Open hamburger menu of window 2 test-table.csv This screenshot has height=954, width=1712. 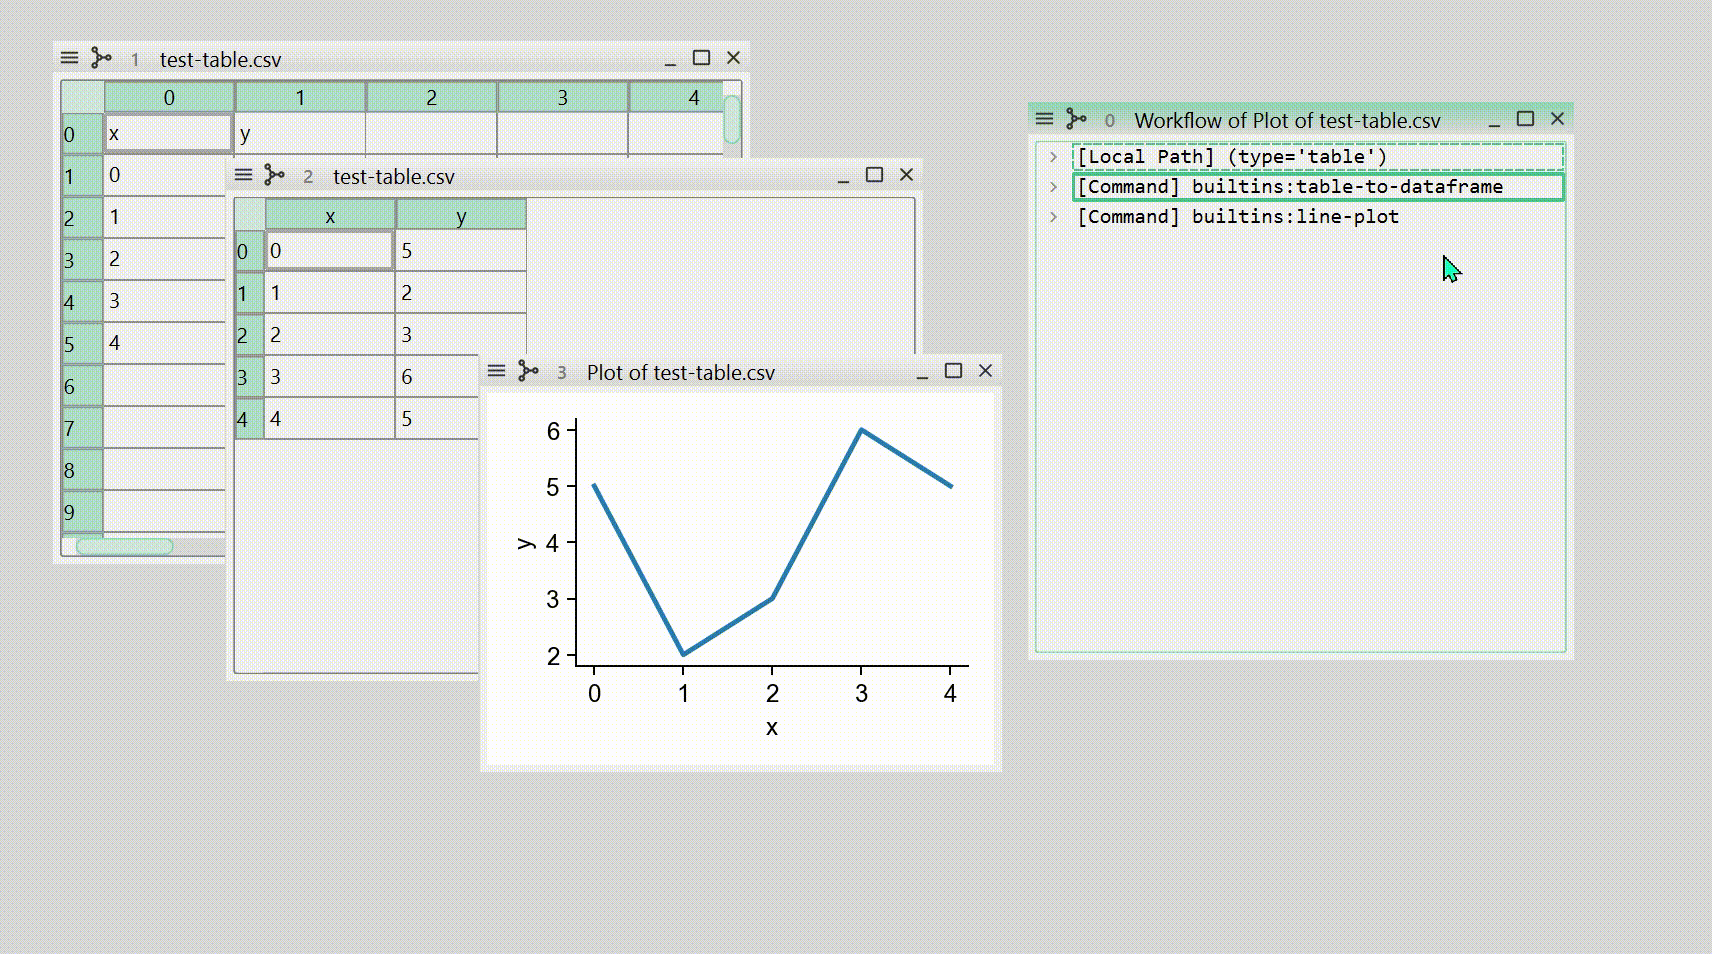(x=243, y=175)
